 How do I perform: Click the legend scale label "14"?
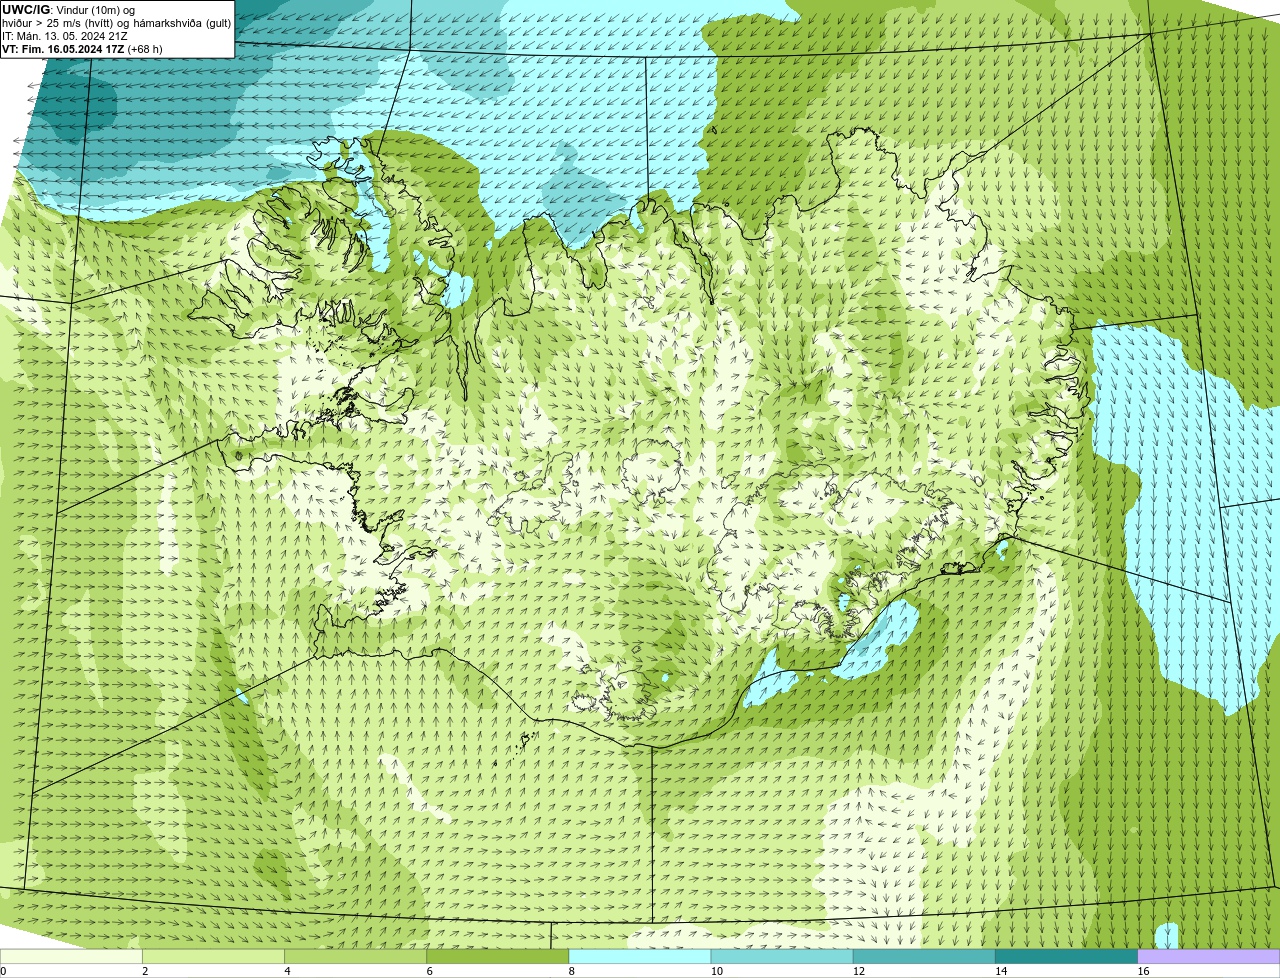(x=1000, y=971)
